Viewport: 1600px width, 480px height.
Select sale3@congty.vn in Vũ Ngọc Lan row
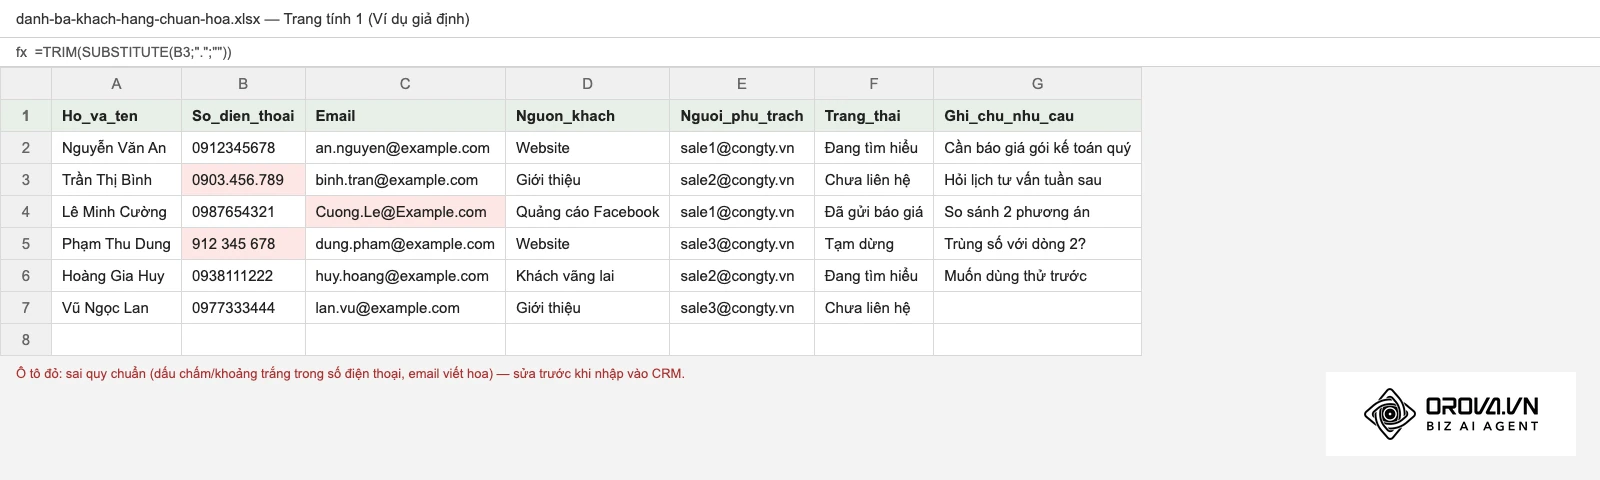[x=742, y=308]
